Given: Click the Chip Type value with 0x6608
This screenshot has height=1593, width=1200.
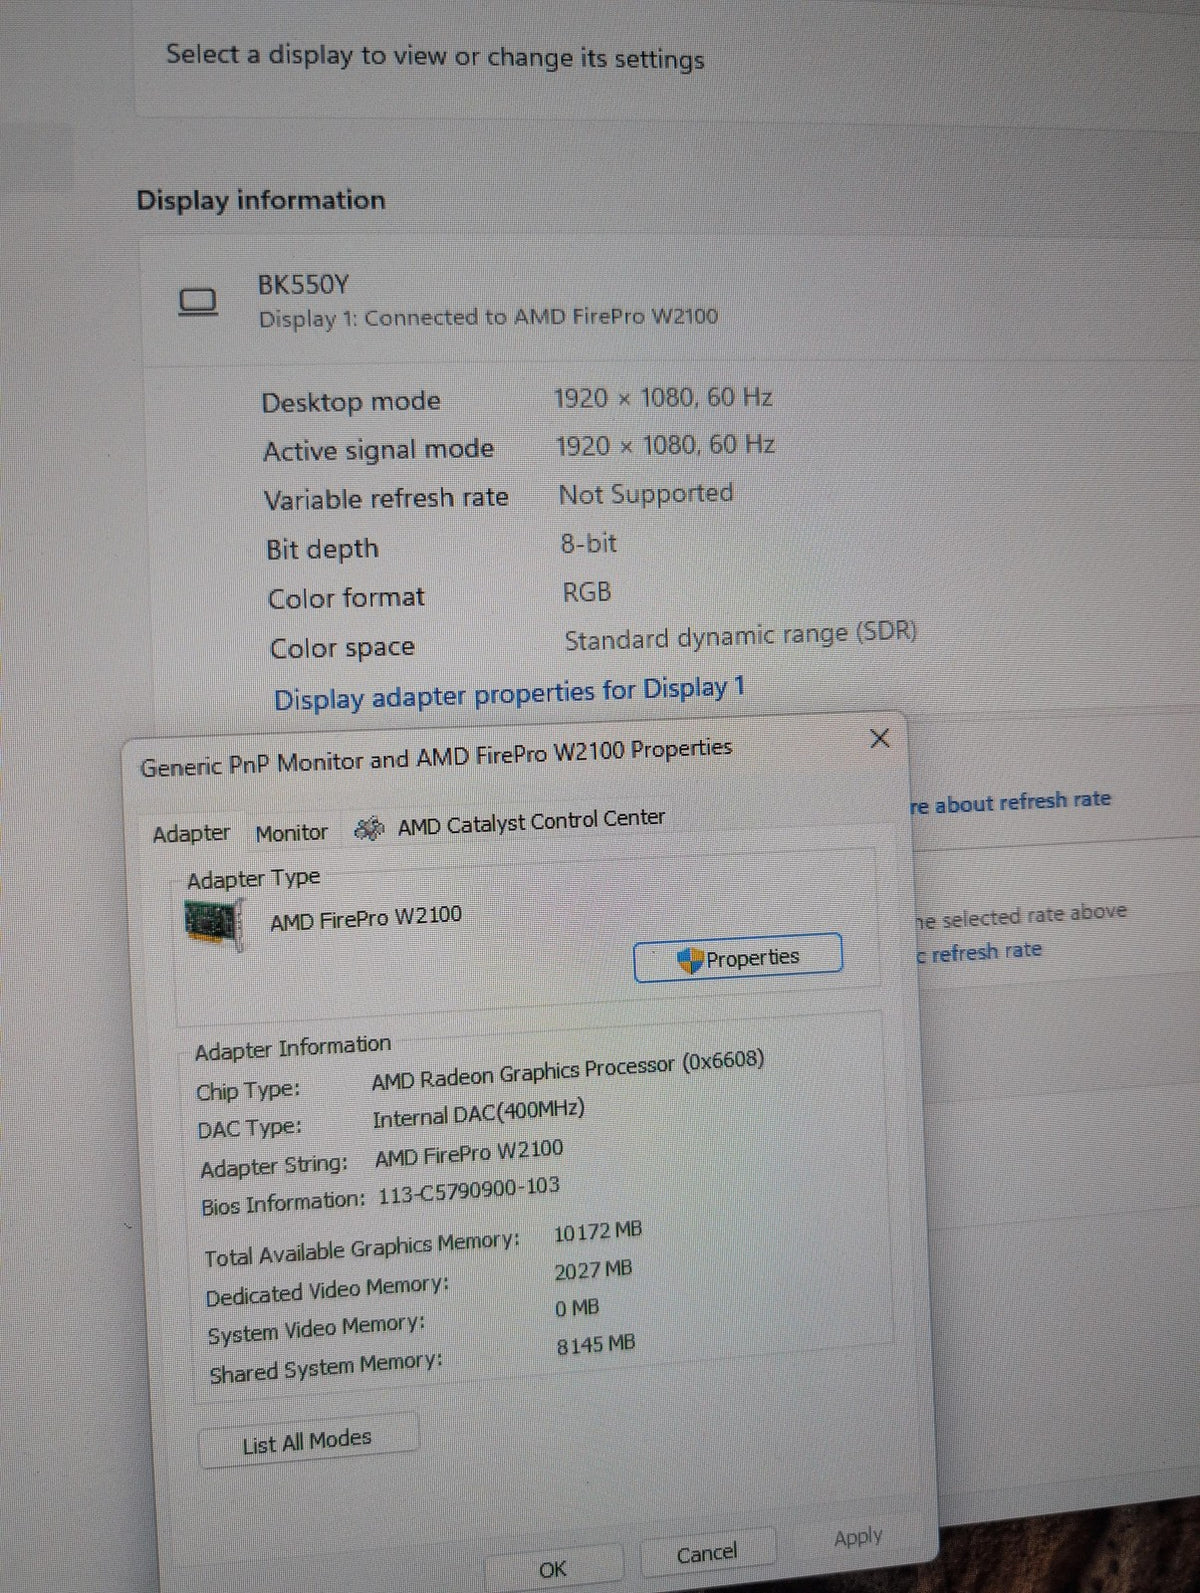Looking at the screenshot, I should click(x=567, y=1070).
